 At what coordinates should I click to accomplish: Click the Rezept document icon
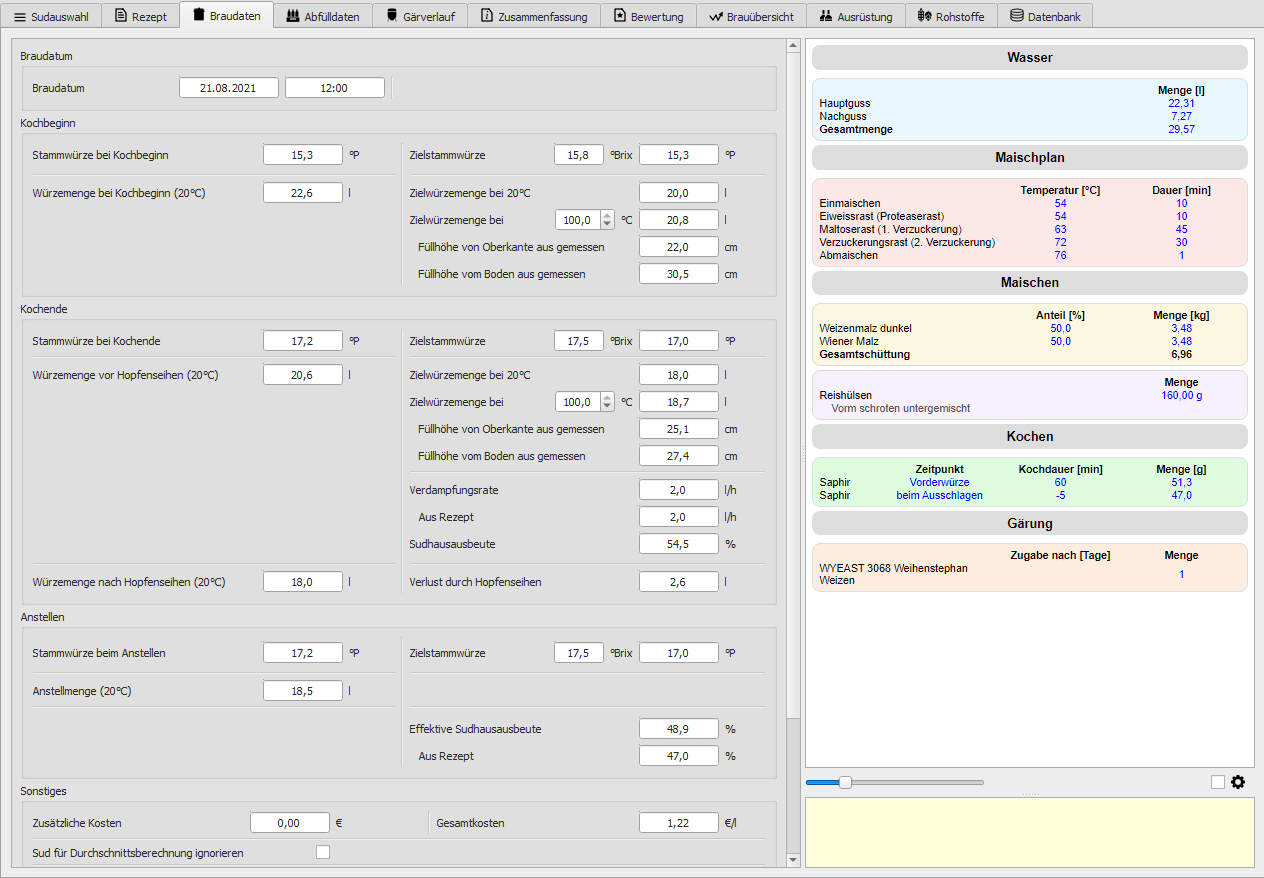121,16
